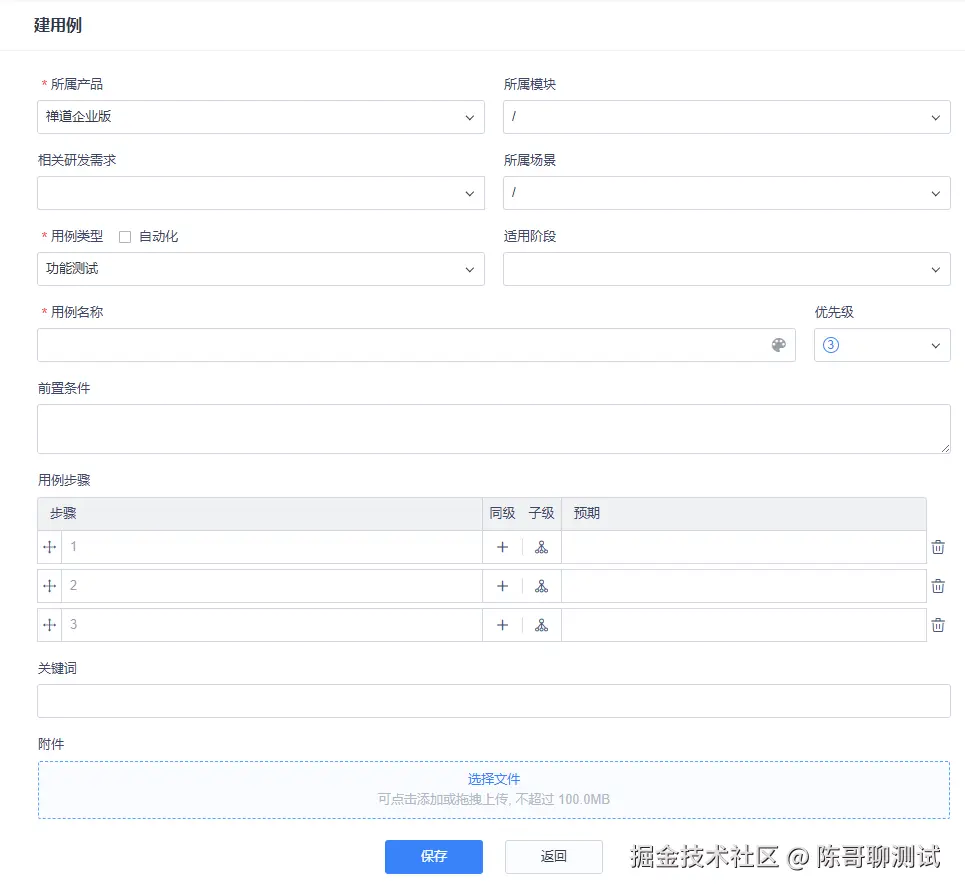This screenshot has width=965, height=895.
Task: Add a child step under step 1
Action: (x=541, y=547)
